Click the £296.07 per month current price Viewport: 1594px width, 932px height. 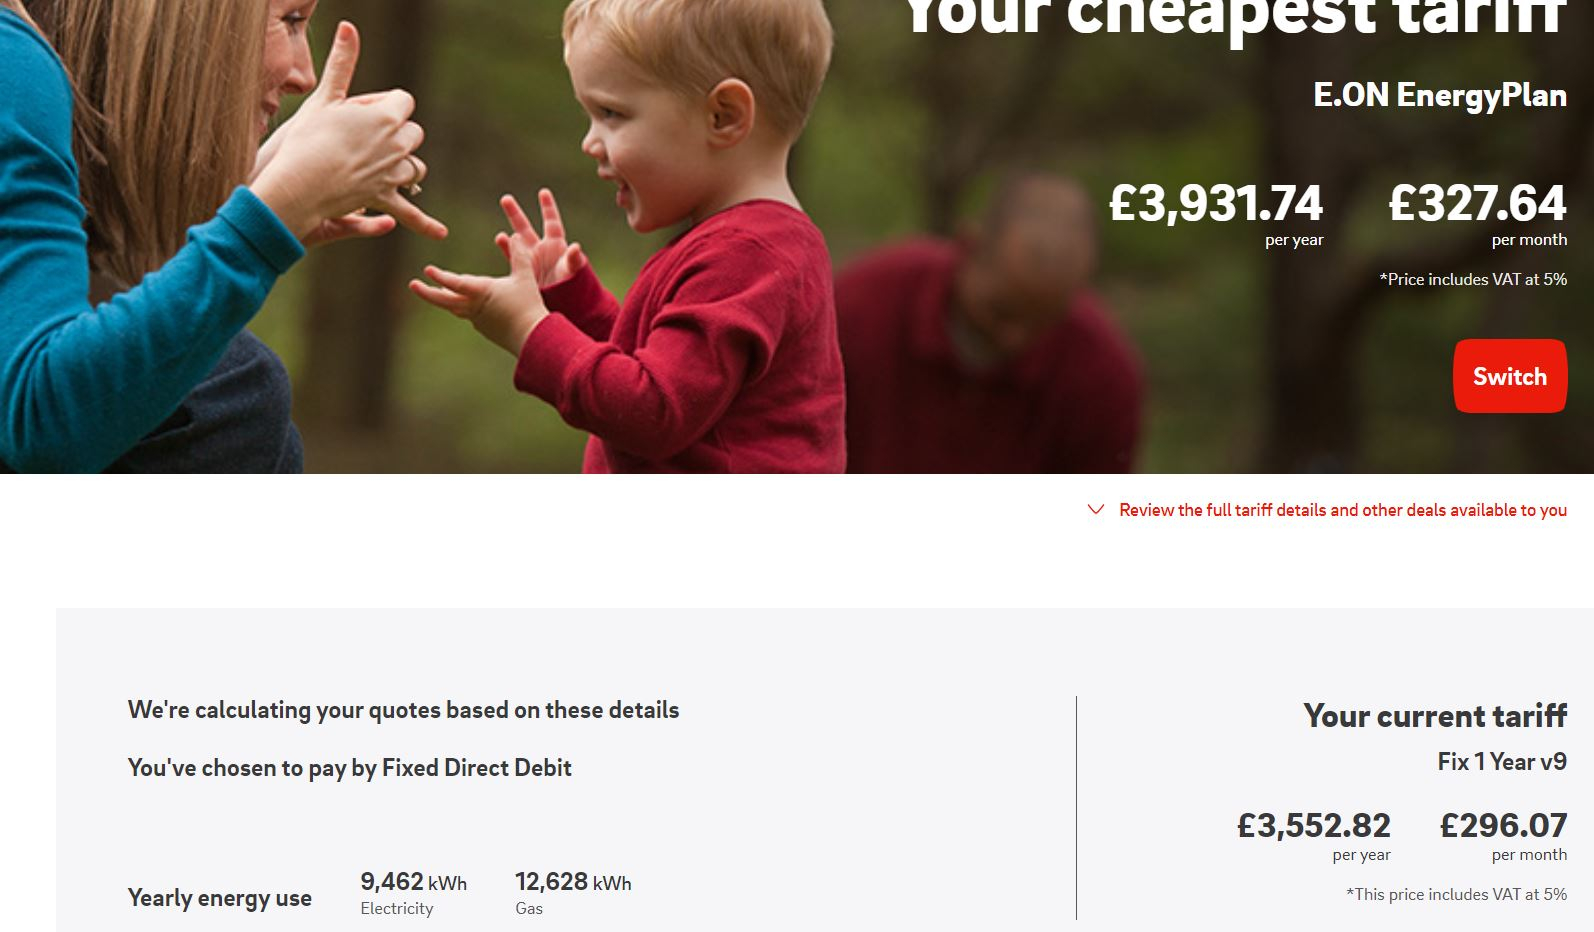pos(1503,835)
